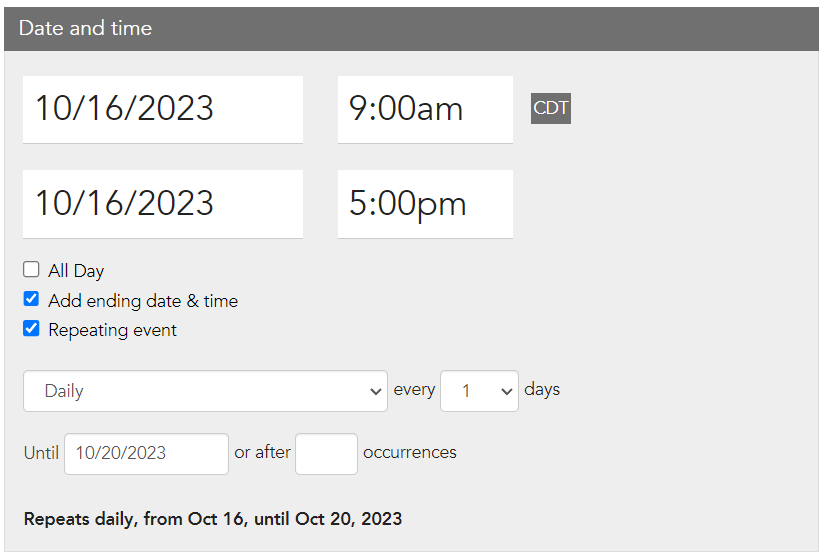Click the Repeating event label
This screenshot has height=558, width=828.
[112, 330]
